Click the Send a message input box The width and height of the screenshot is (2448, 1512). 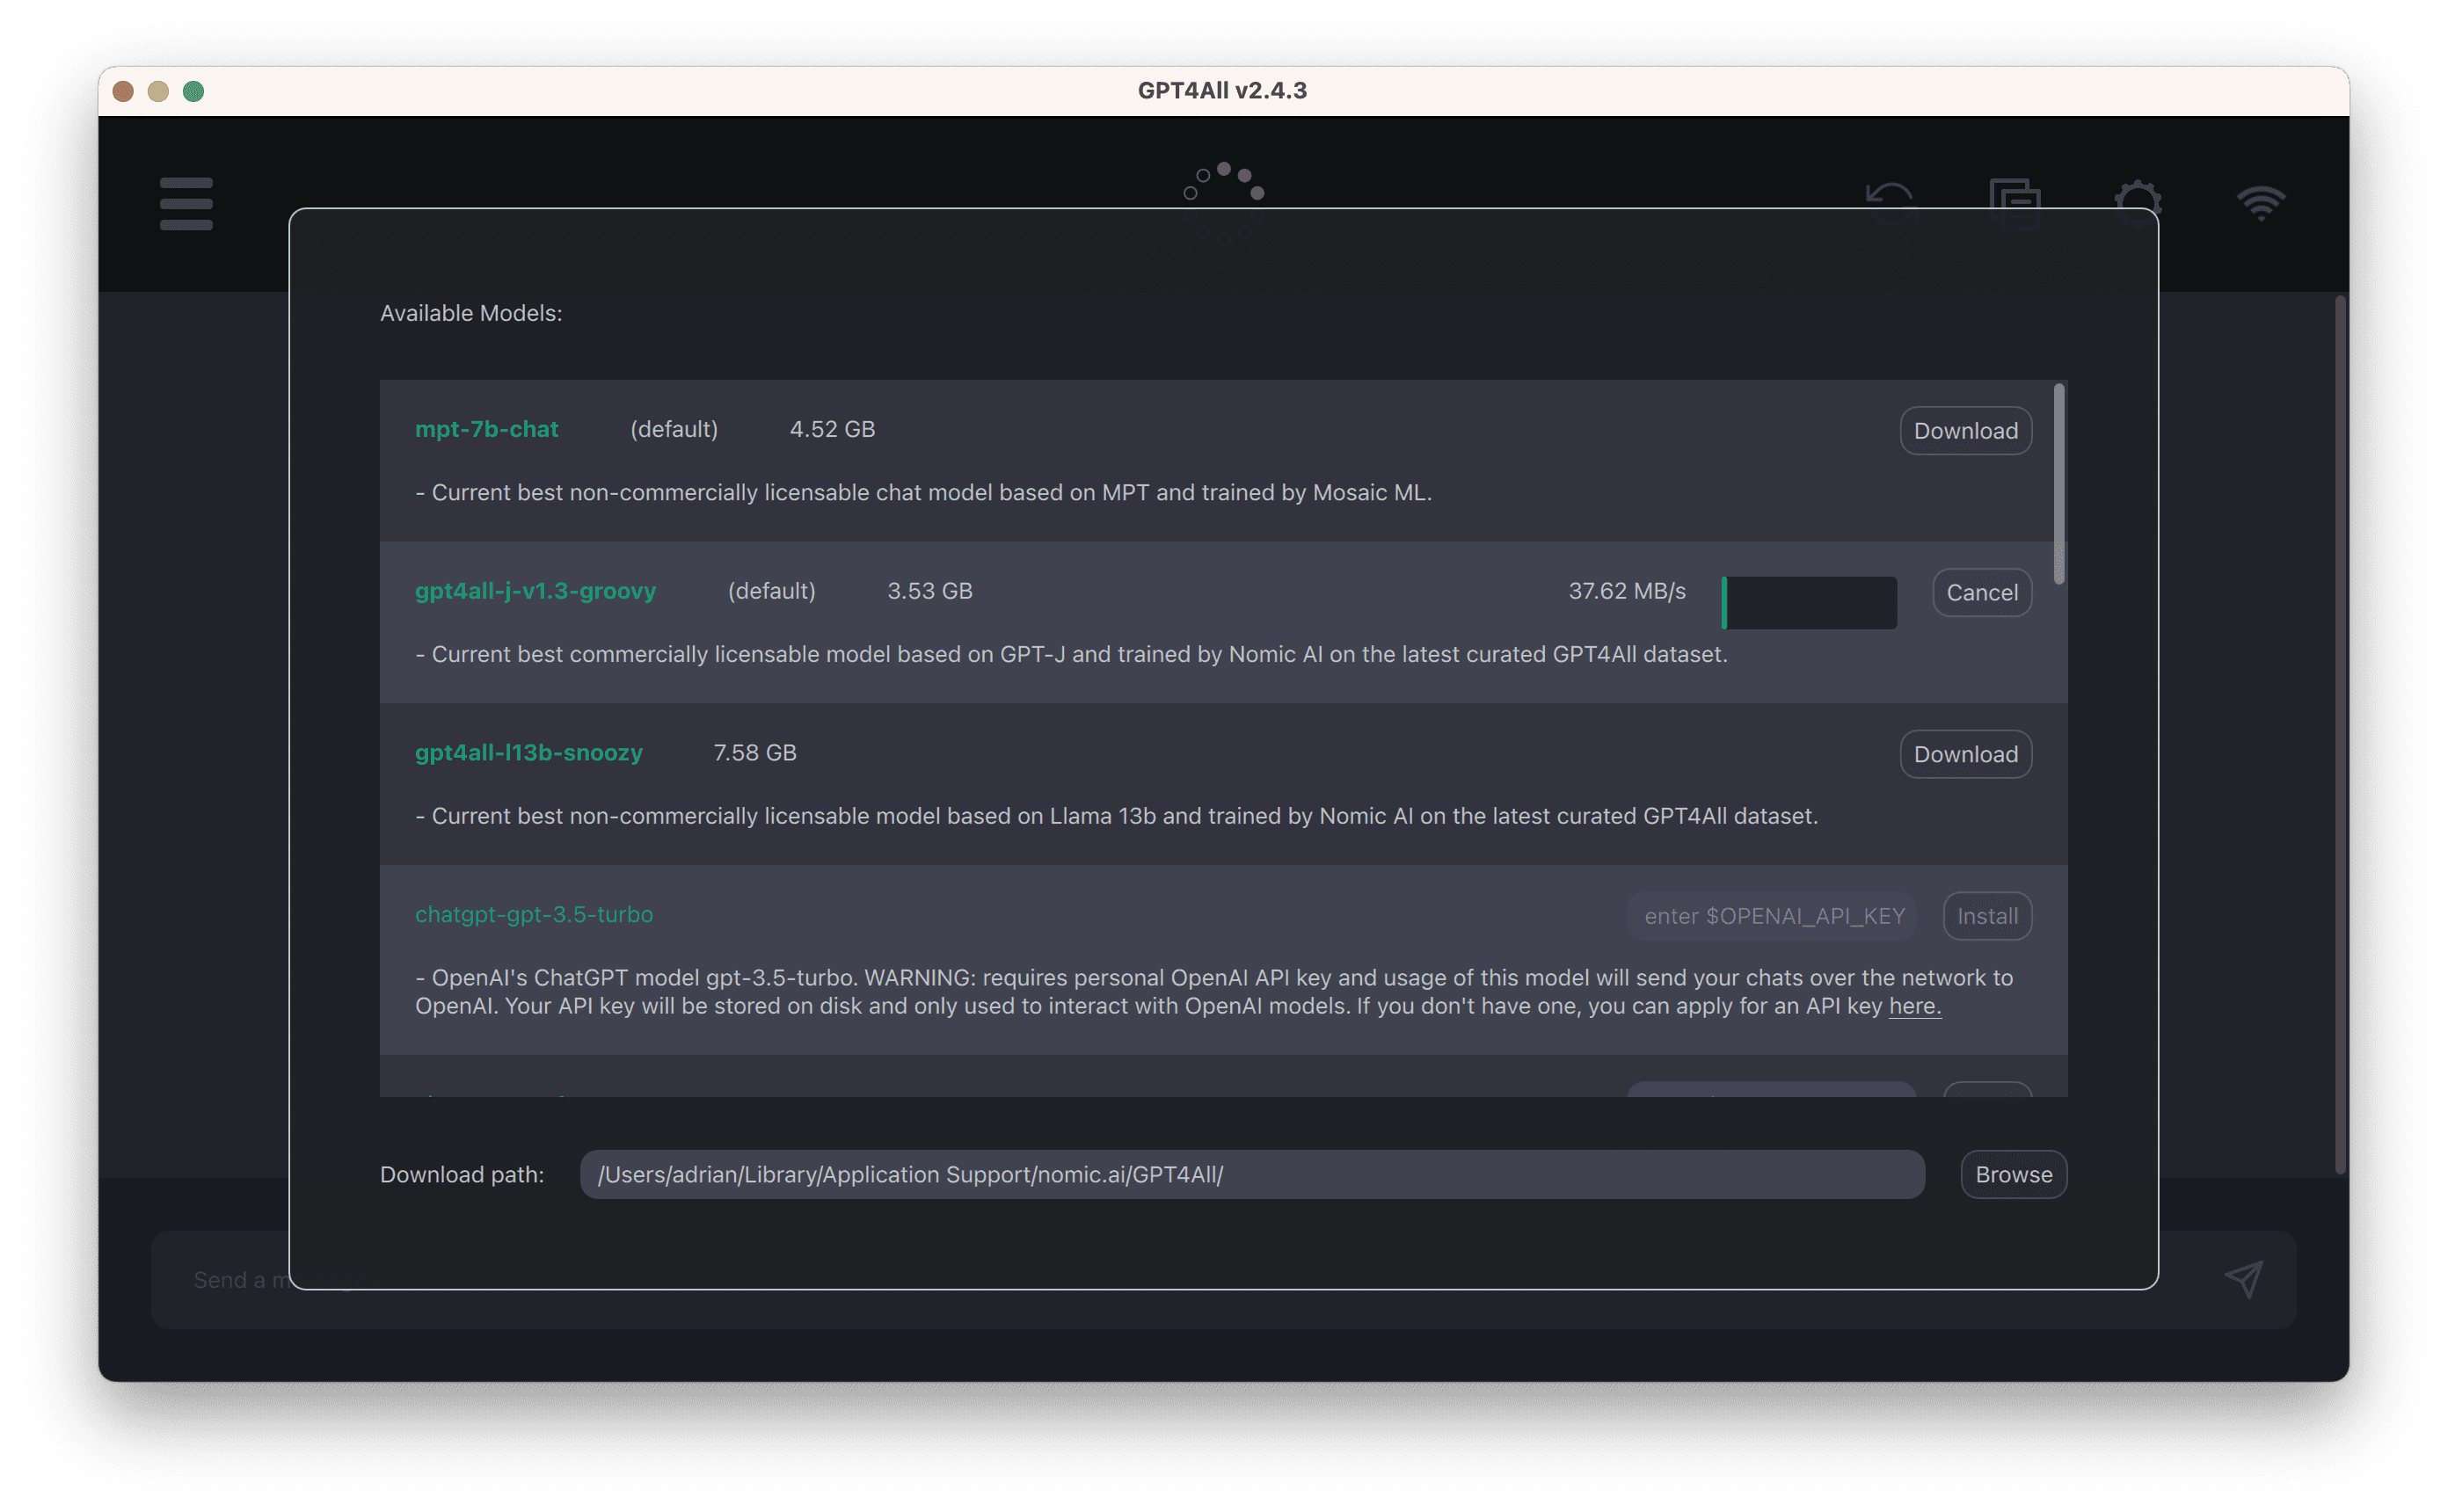point(230,1280)
